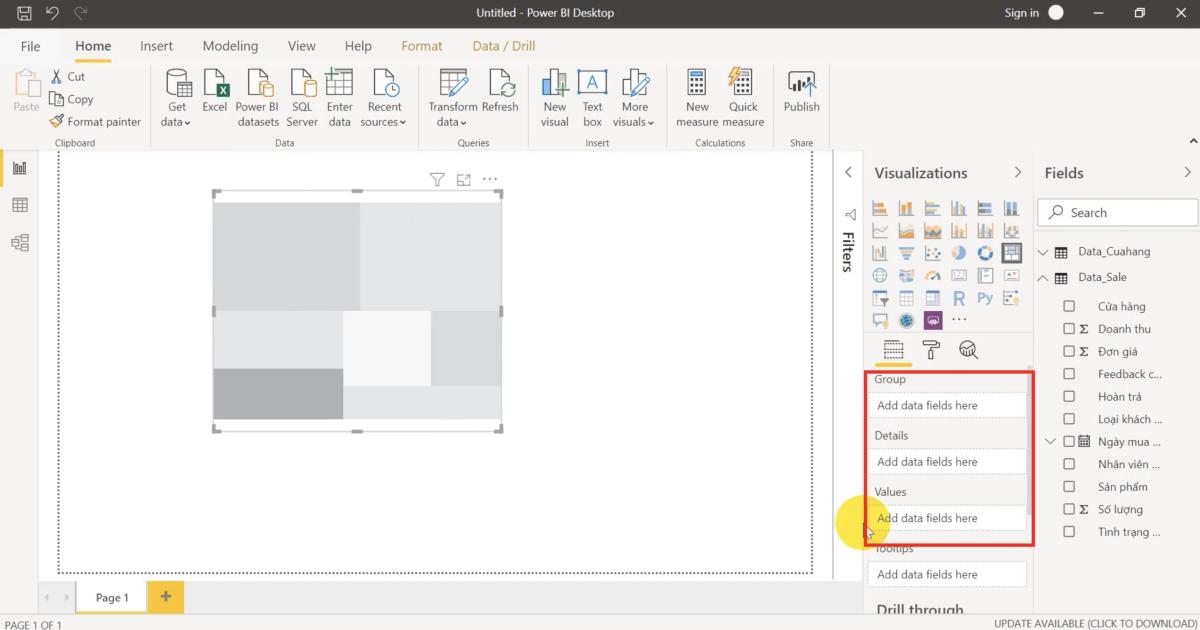Select the Slicer visualization
This screenshot has width=1200, height=630.
[880, 297]
